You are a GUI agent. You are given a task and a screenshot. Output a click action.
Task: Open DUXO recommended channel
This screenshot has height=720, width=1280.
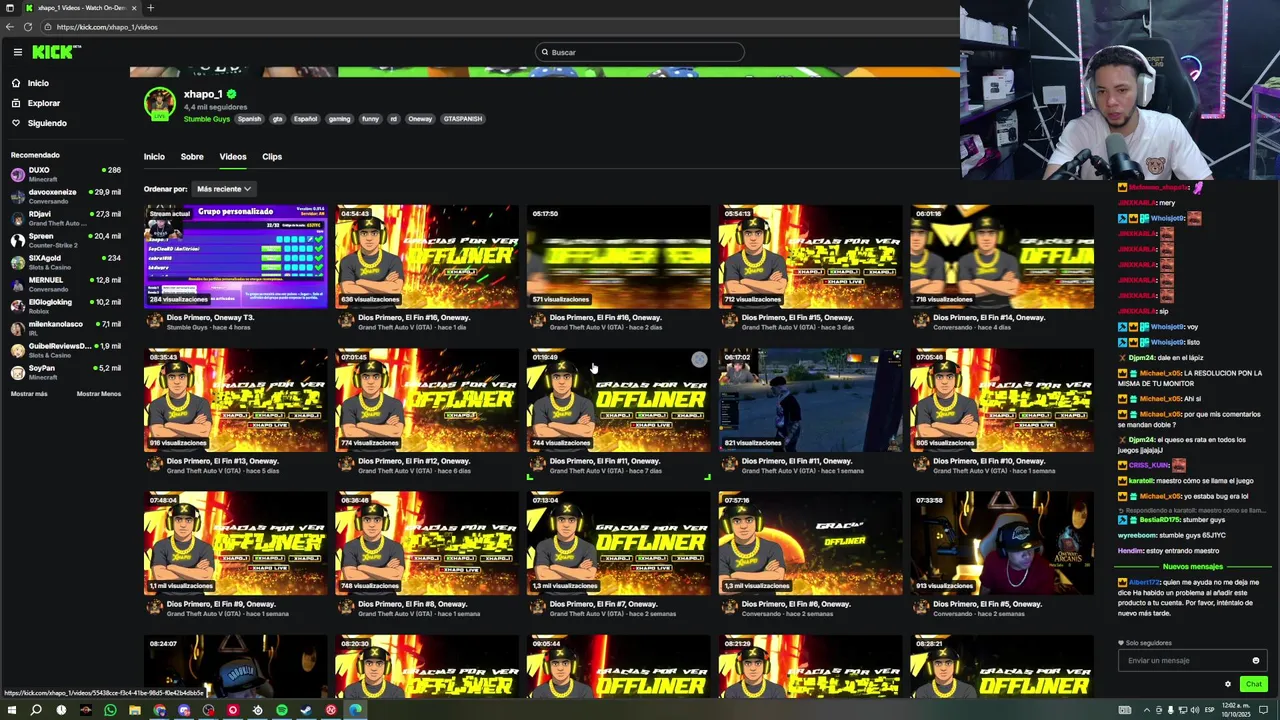click(x=65, y=174)
